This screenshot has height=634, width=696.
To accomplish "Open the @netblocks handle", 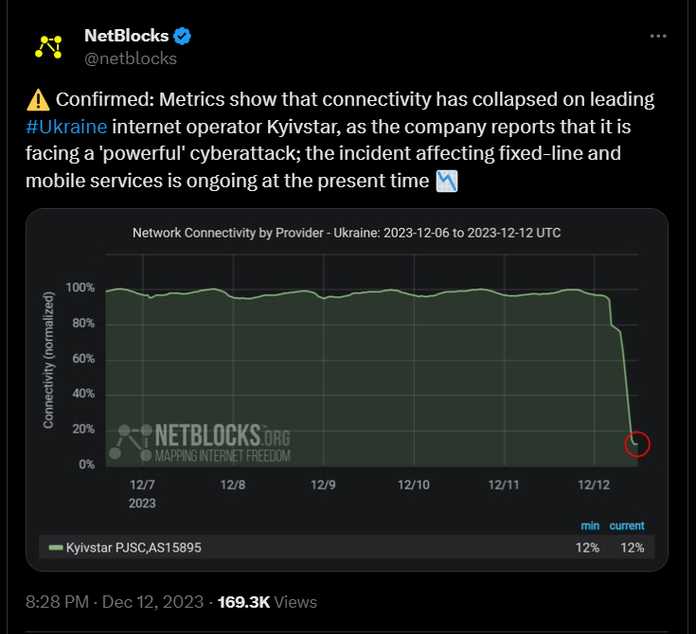I will click(x=130, y=59).
